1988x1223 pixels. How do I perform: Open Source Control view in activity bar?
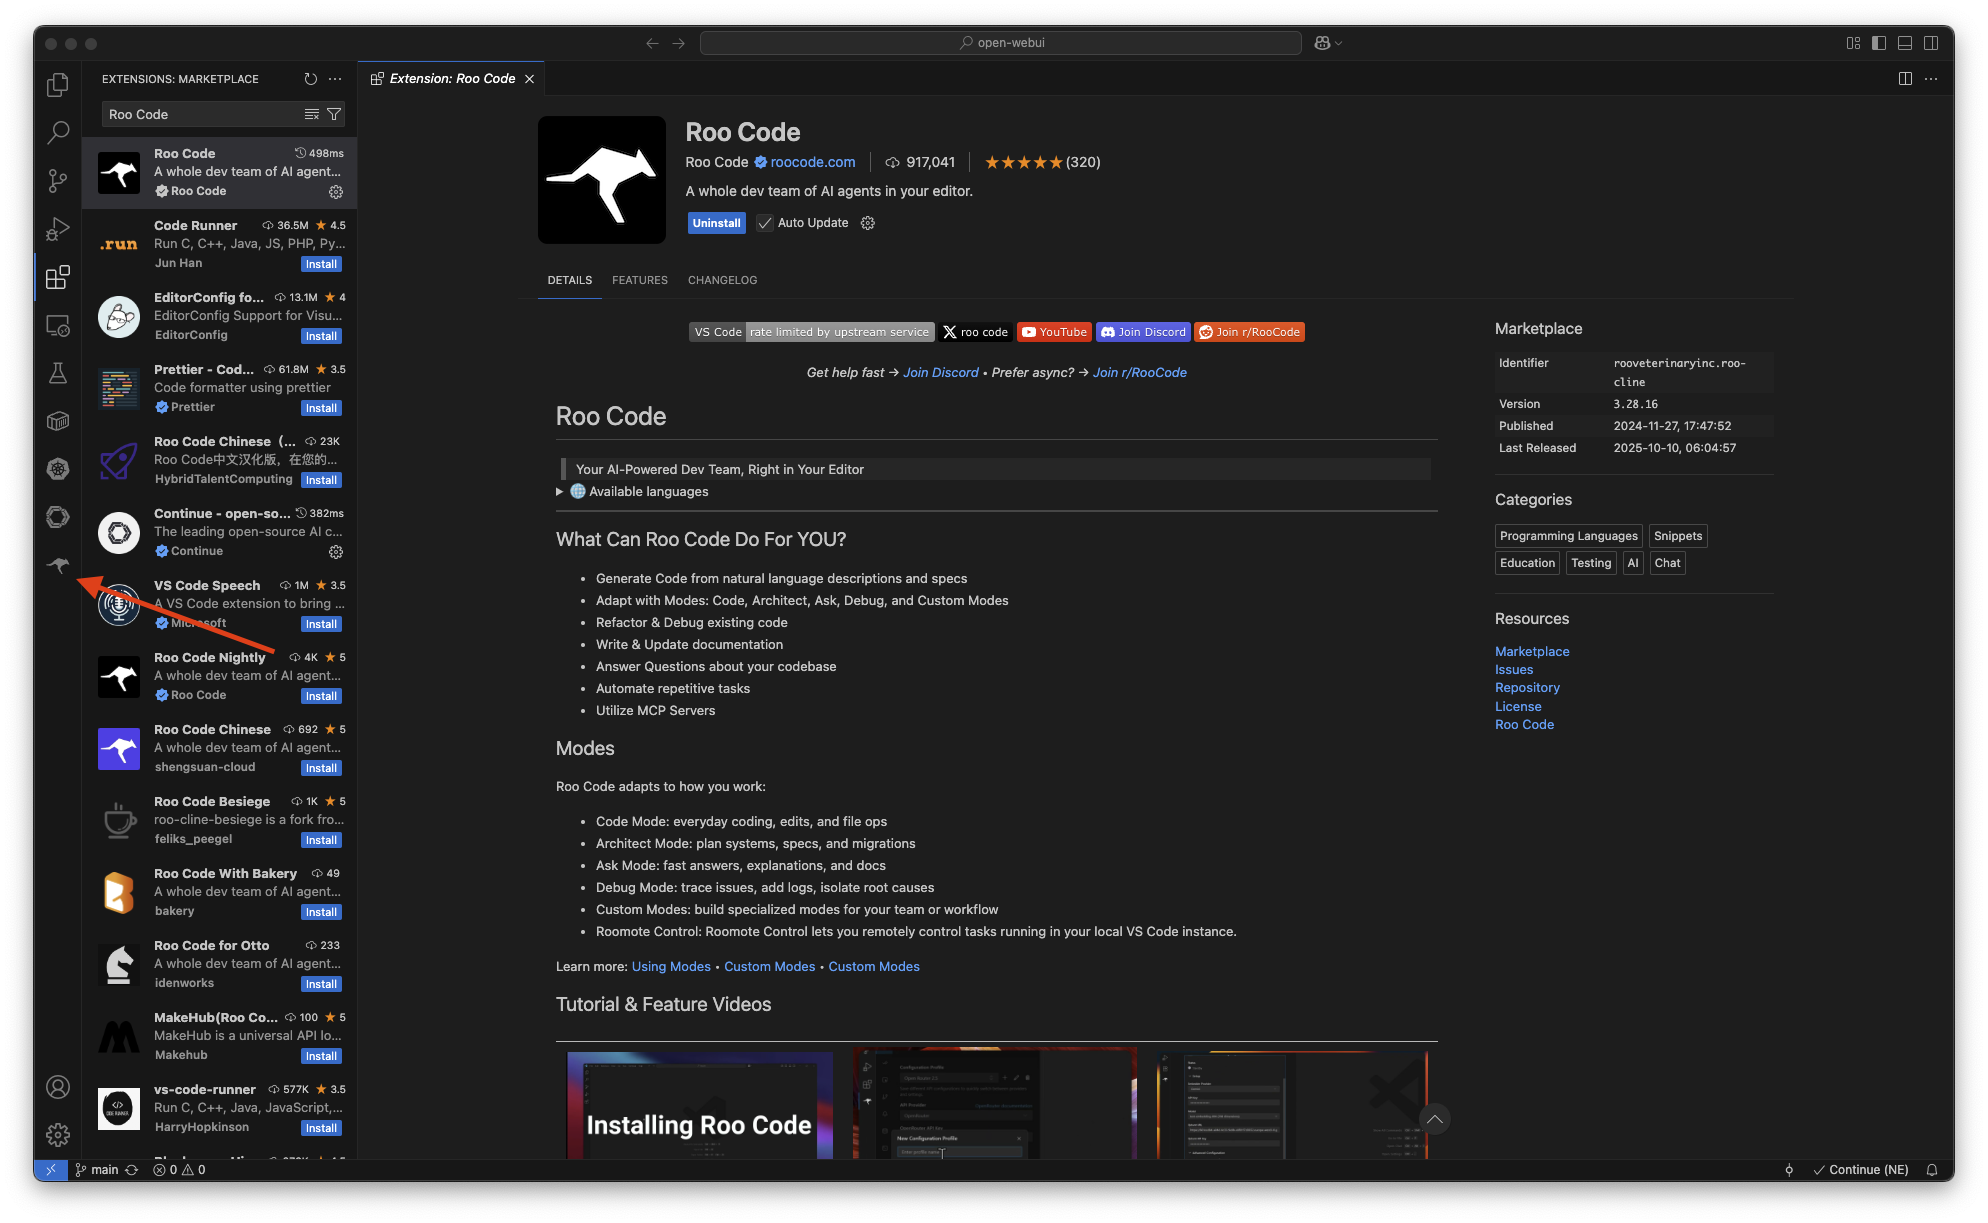pyautogui.click(x=58, y=181)
